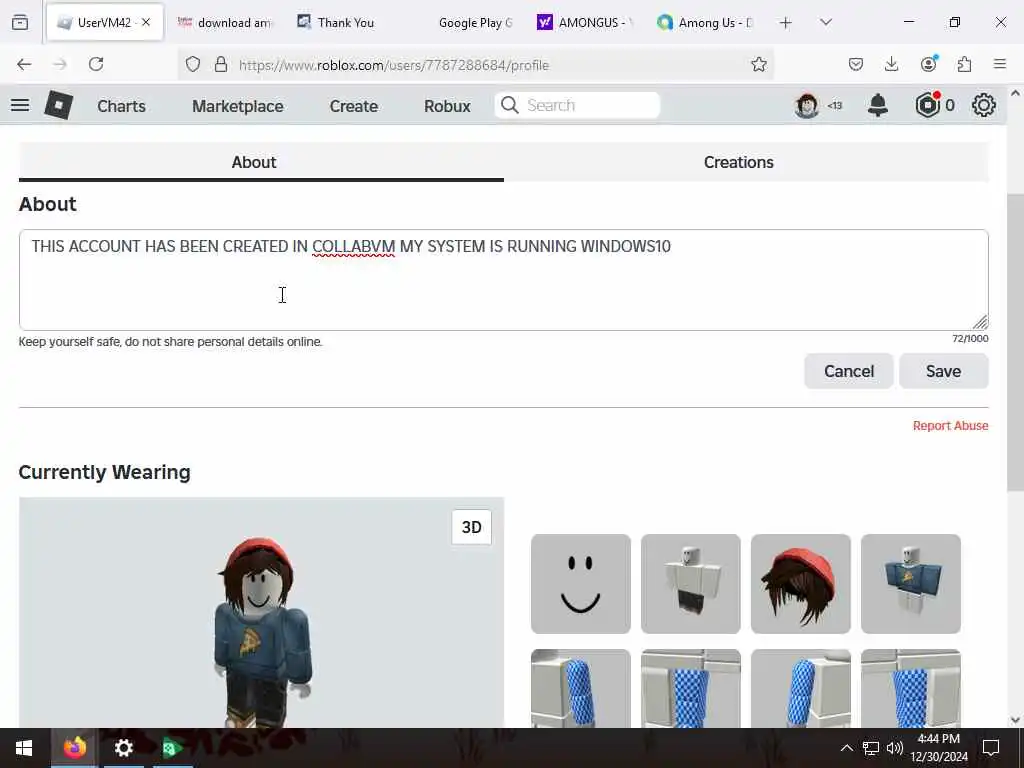Open the Roblox hamburger navigation menu
This screenshot has width=1024, height=768.
20,105
